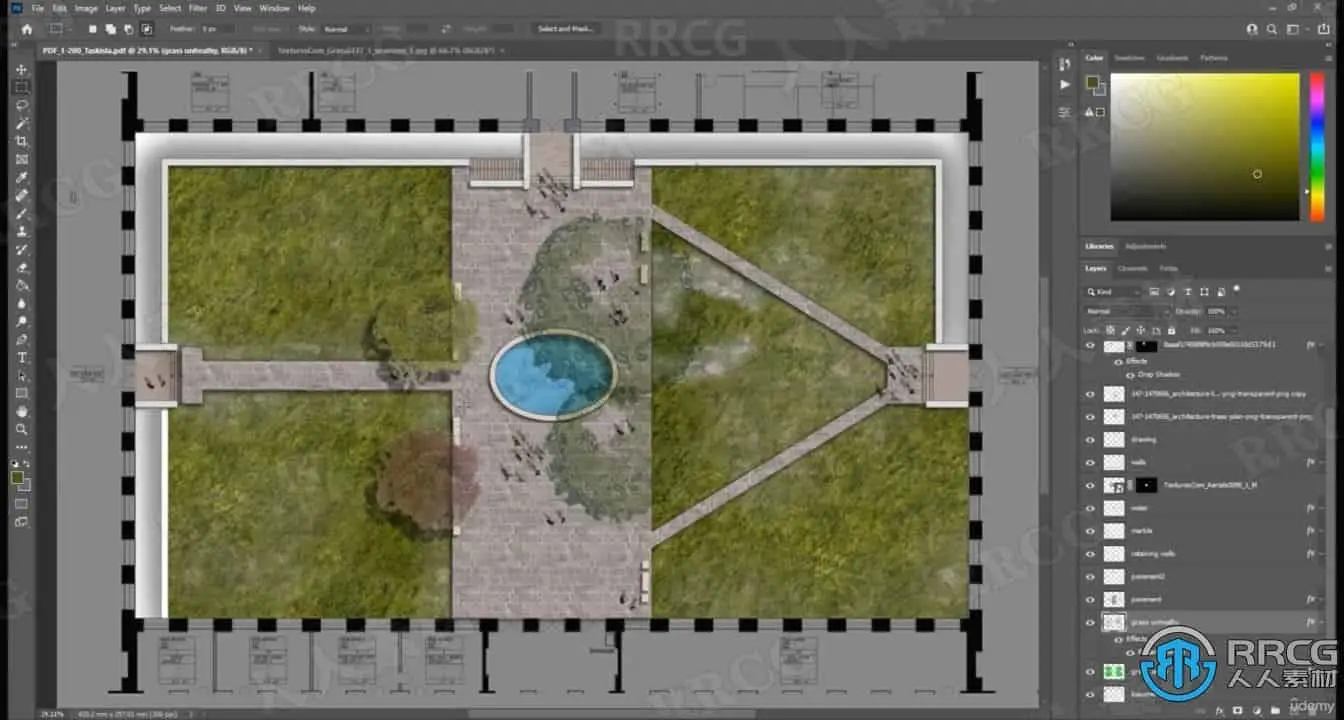Select the Path Selection tool
This screenshot has width=1344, height=720.
coord(22,376)
